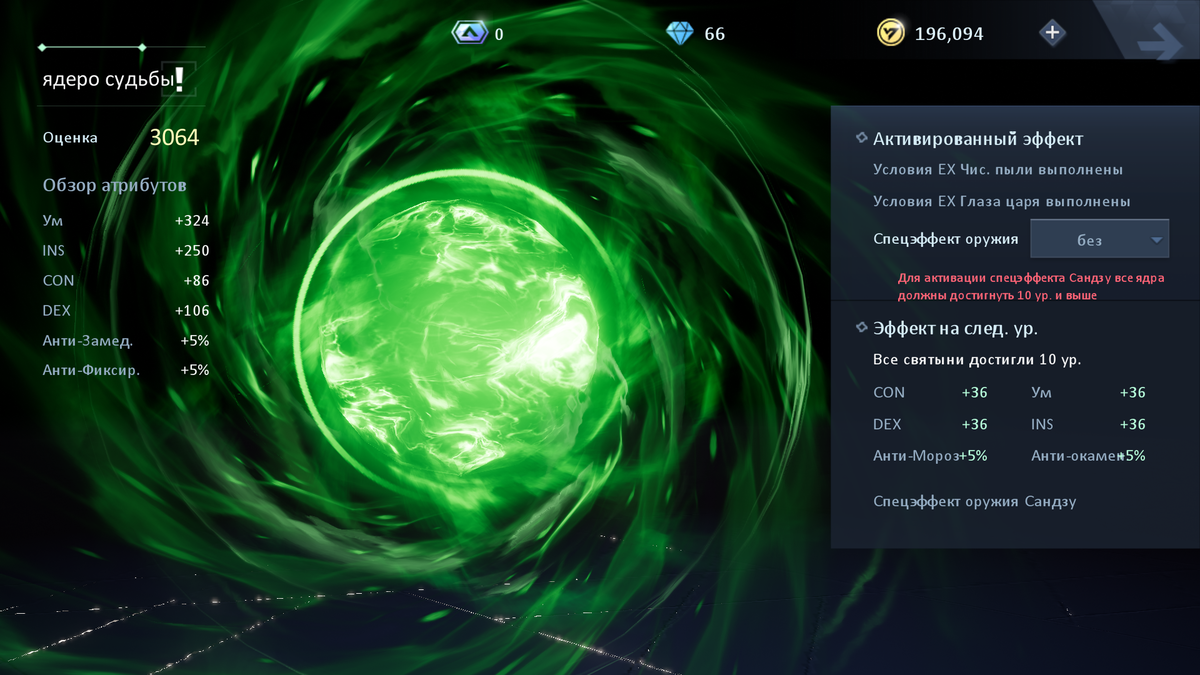Click the diamond bullet next to Активированный эффект
Screen dimensions: 1200x675
(x=861, y=138)
